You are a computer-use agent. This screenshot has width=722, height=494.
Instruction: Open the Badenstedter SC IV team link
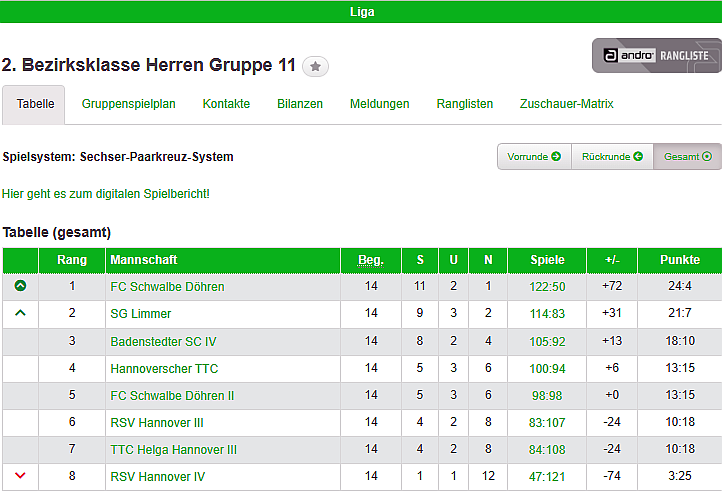(163, 341)
